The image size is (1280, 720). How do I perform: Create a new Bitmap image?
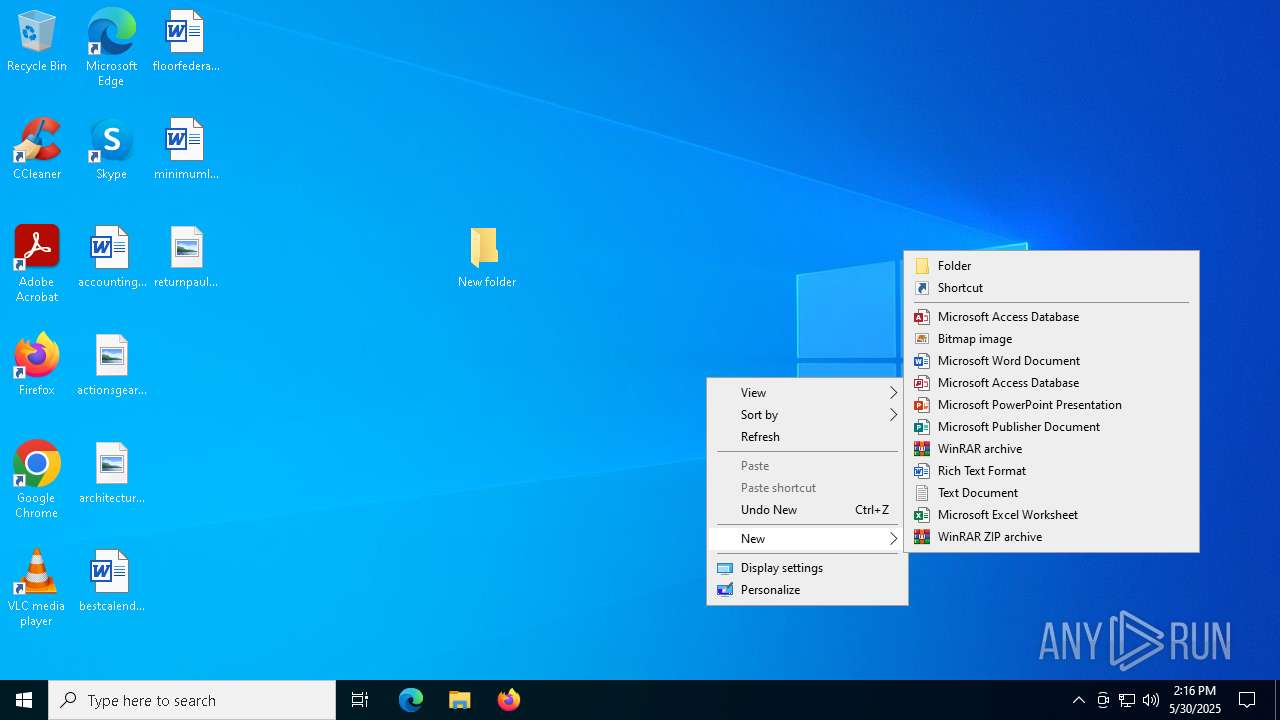coord(1051,339)
